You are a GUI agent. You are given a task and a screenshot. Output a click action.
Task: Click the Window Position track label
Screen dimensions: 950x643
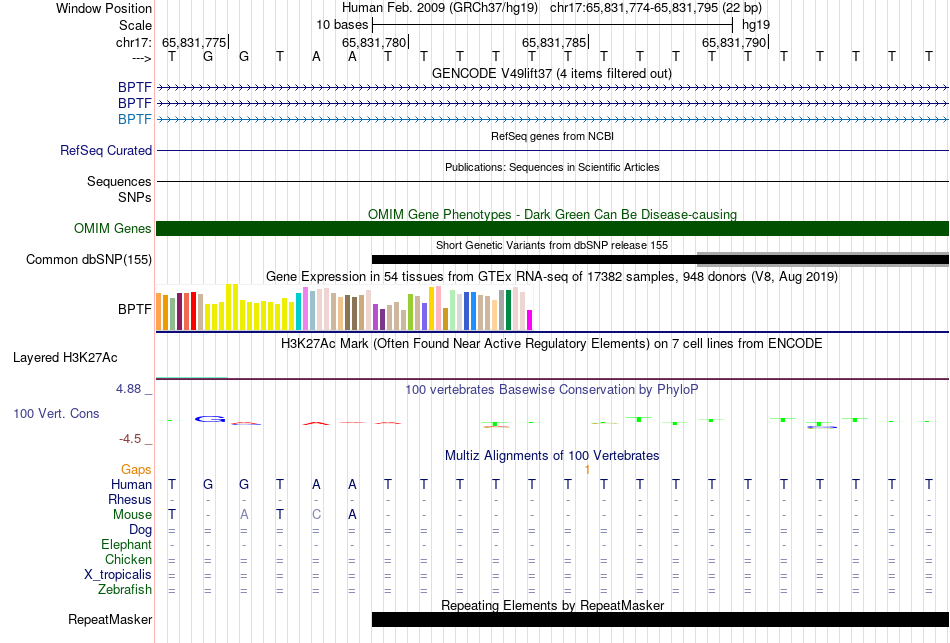(x=104, y=8)
